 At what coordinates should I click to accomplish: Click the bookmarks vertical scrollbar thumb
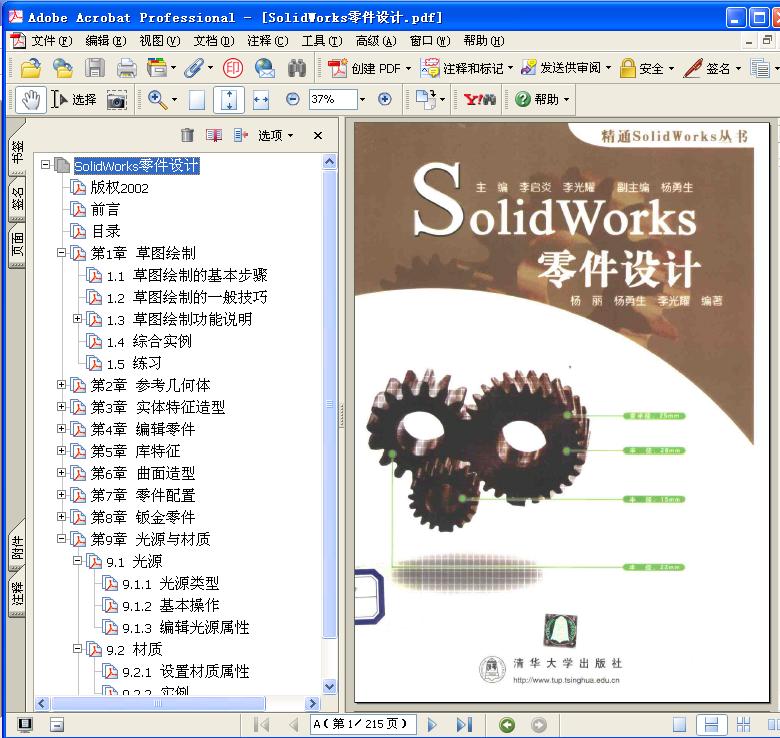(329, 404)
